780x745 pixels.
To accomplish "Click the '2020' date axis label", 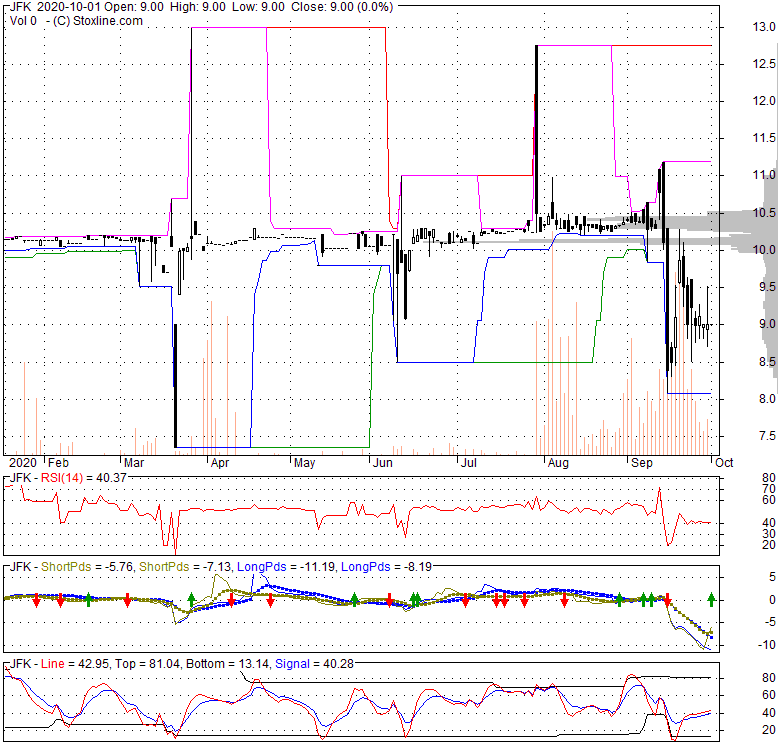I will point(23,463).
